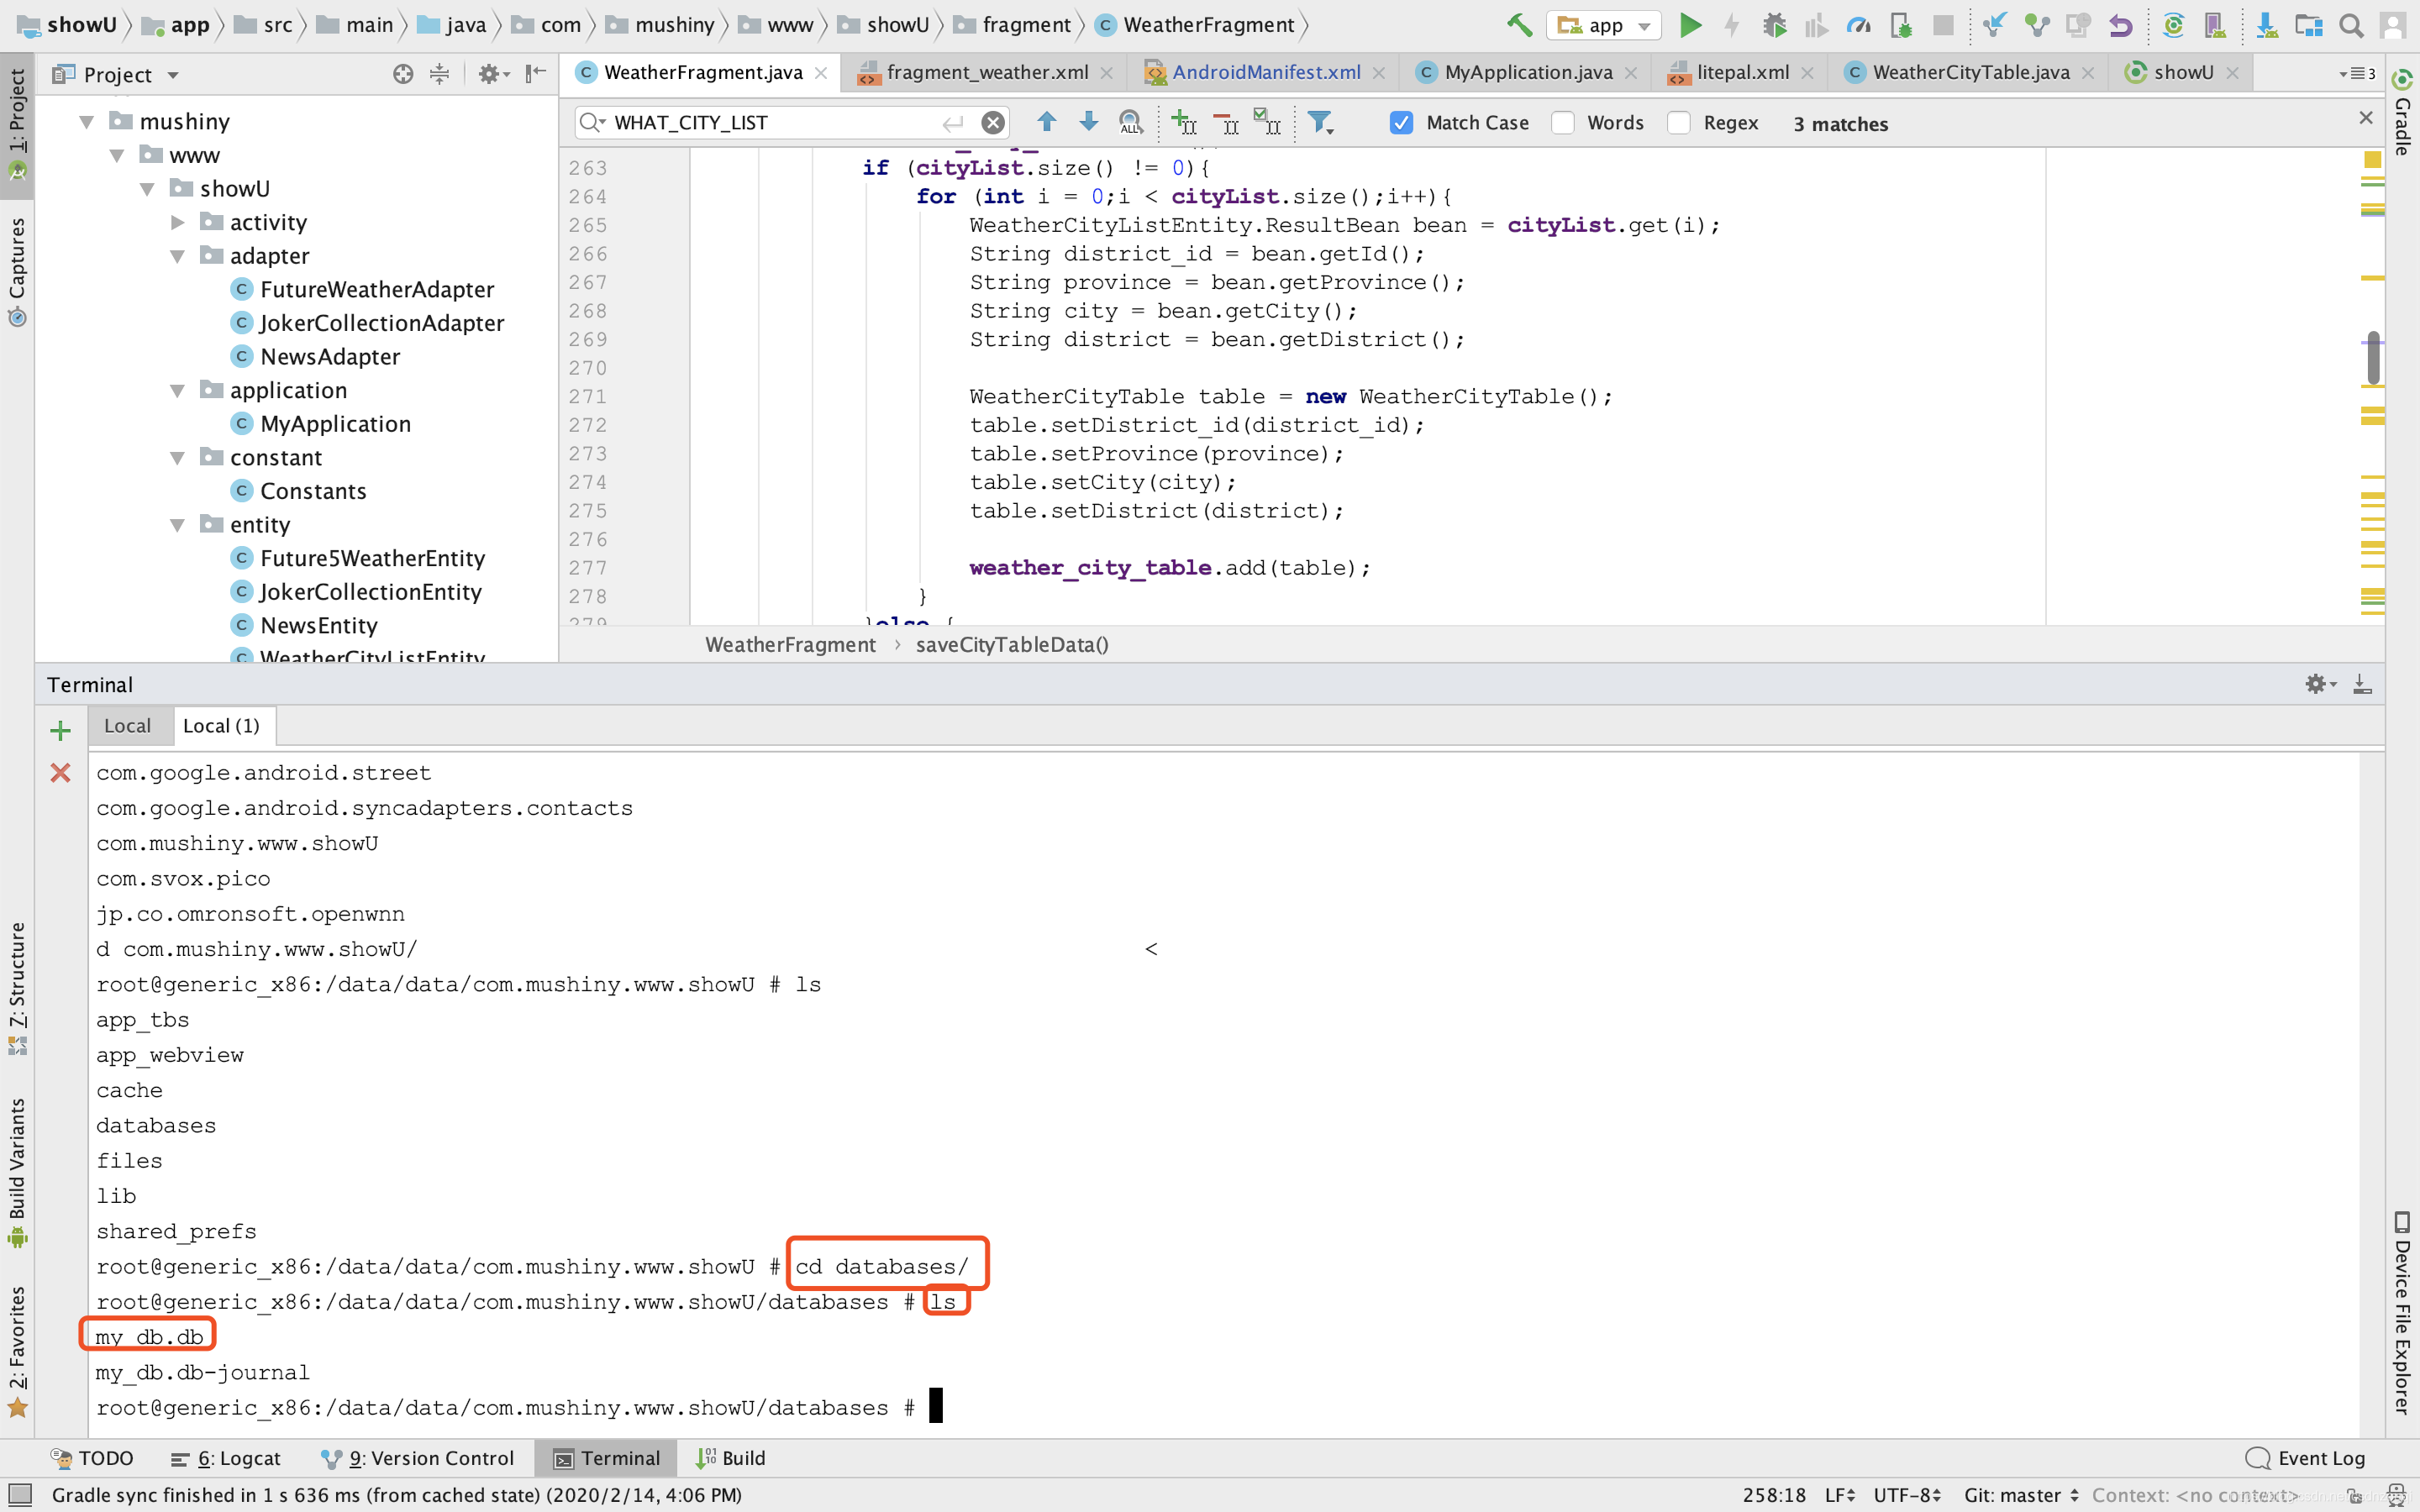Add new terminal session plus icon
The image size is (2420, 1512).
60,731
